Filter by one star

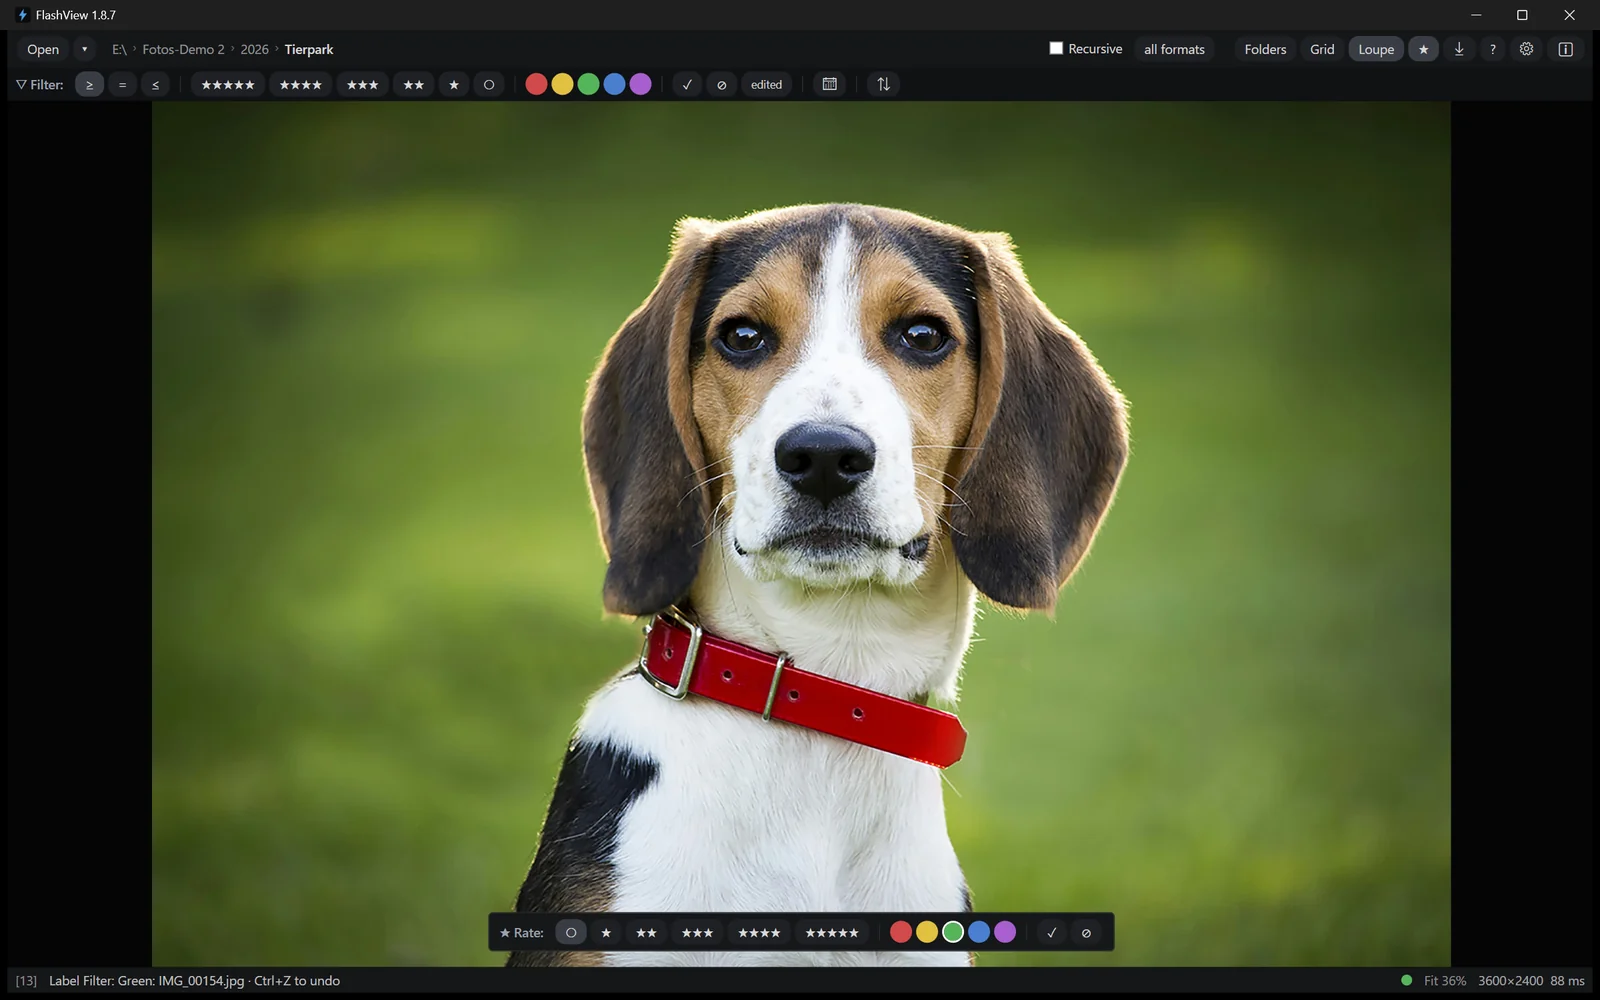pos(454,85)
